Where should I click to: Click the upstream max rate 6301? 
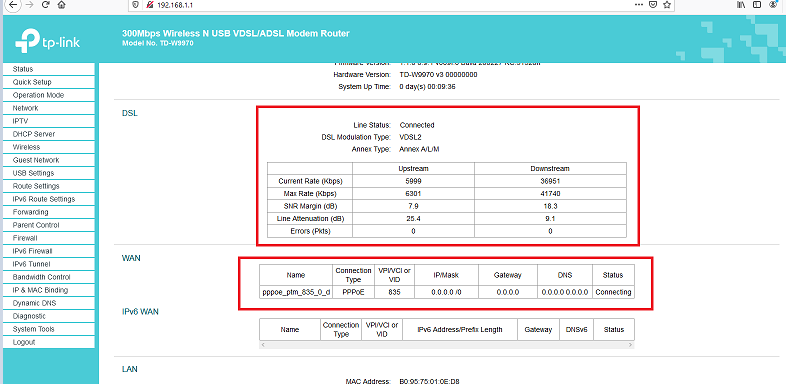414,194
